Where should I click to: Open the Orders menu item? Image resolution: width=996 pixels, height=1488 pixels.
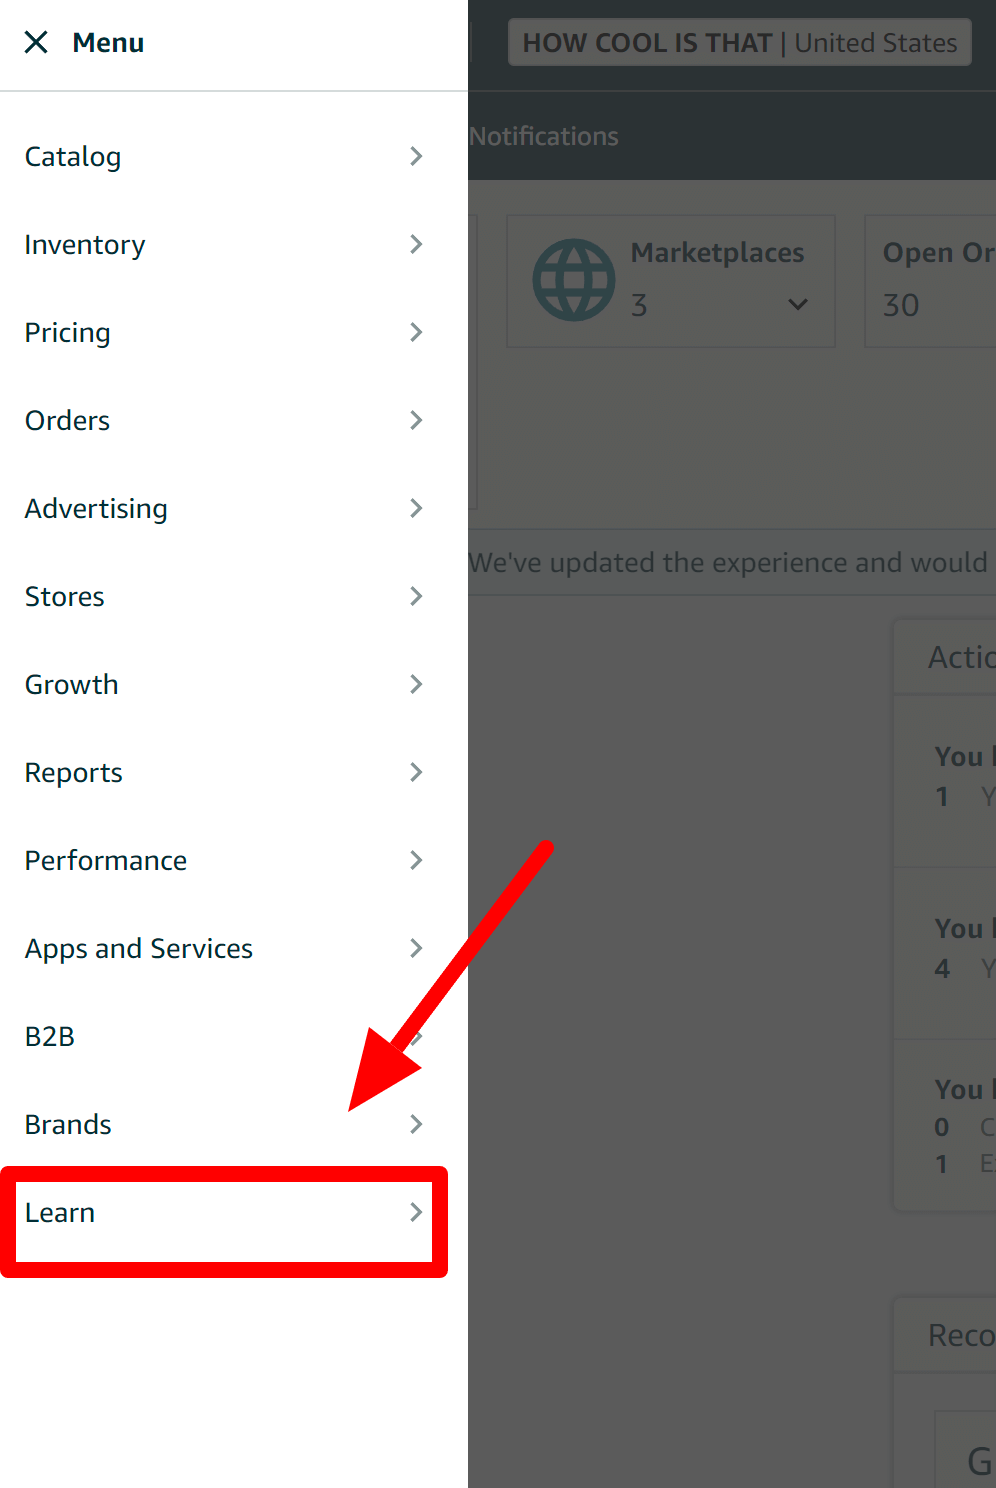68,420
